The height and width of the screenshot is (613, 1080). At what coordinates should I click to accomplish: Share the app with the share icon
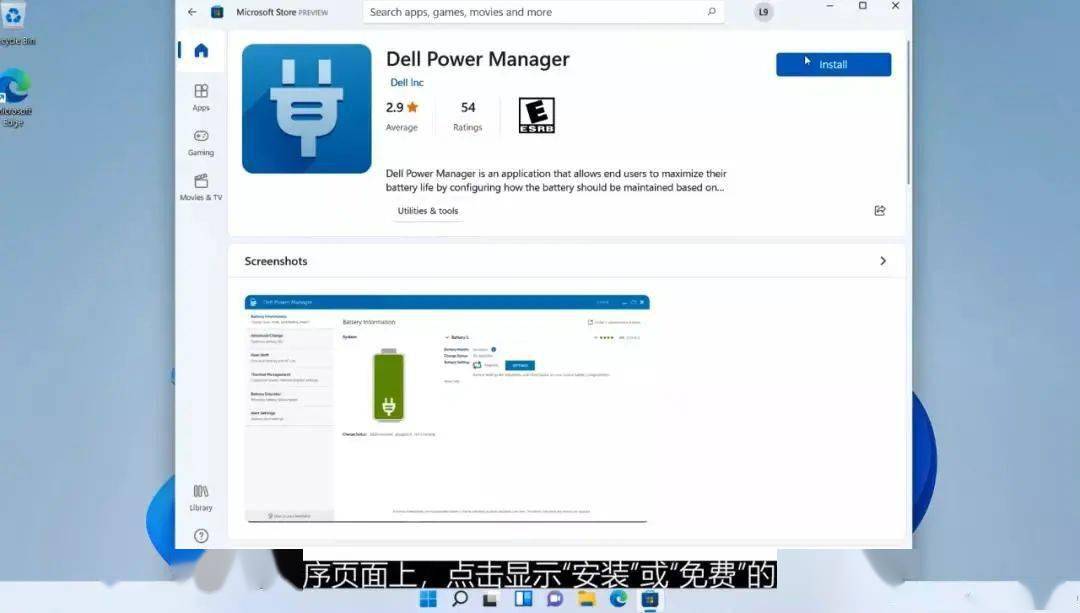click(x=880, y=211)
